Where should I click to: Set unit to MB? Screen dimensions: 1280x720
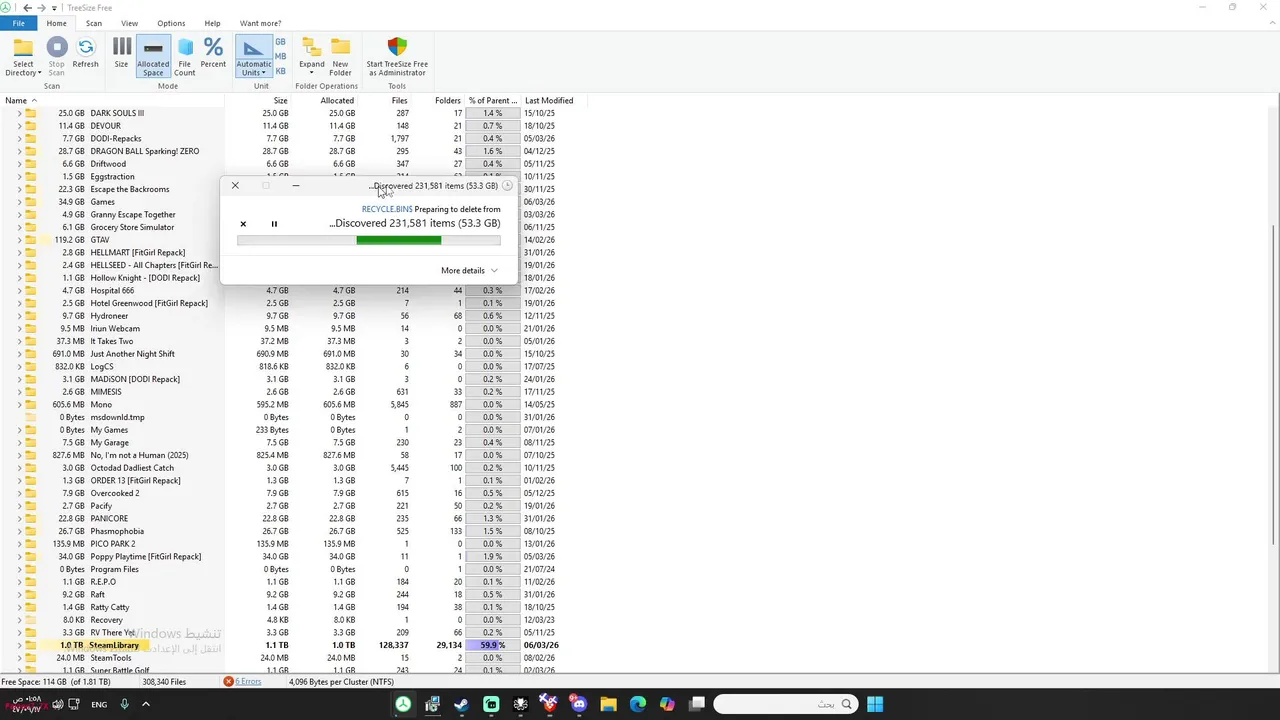pos(280,57)
